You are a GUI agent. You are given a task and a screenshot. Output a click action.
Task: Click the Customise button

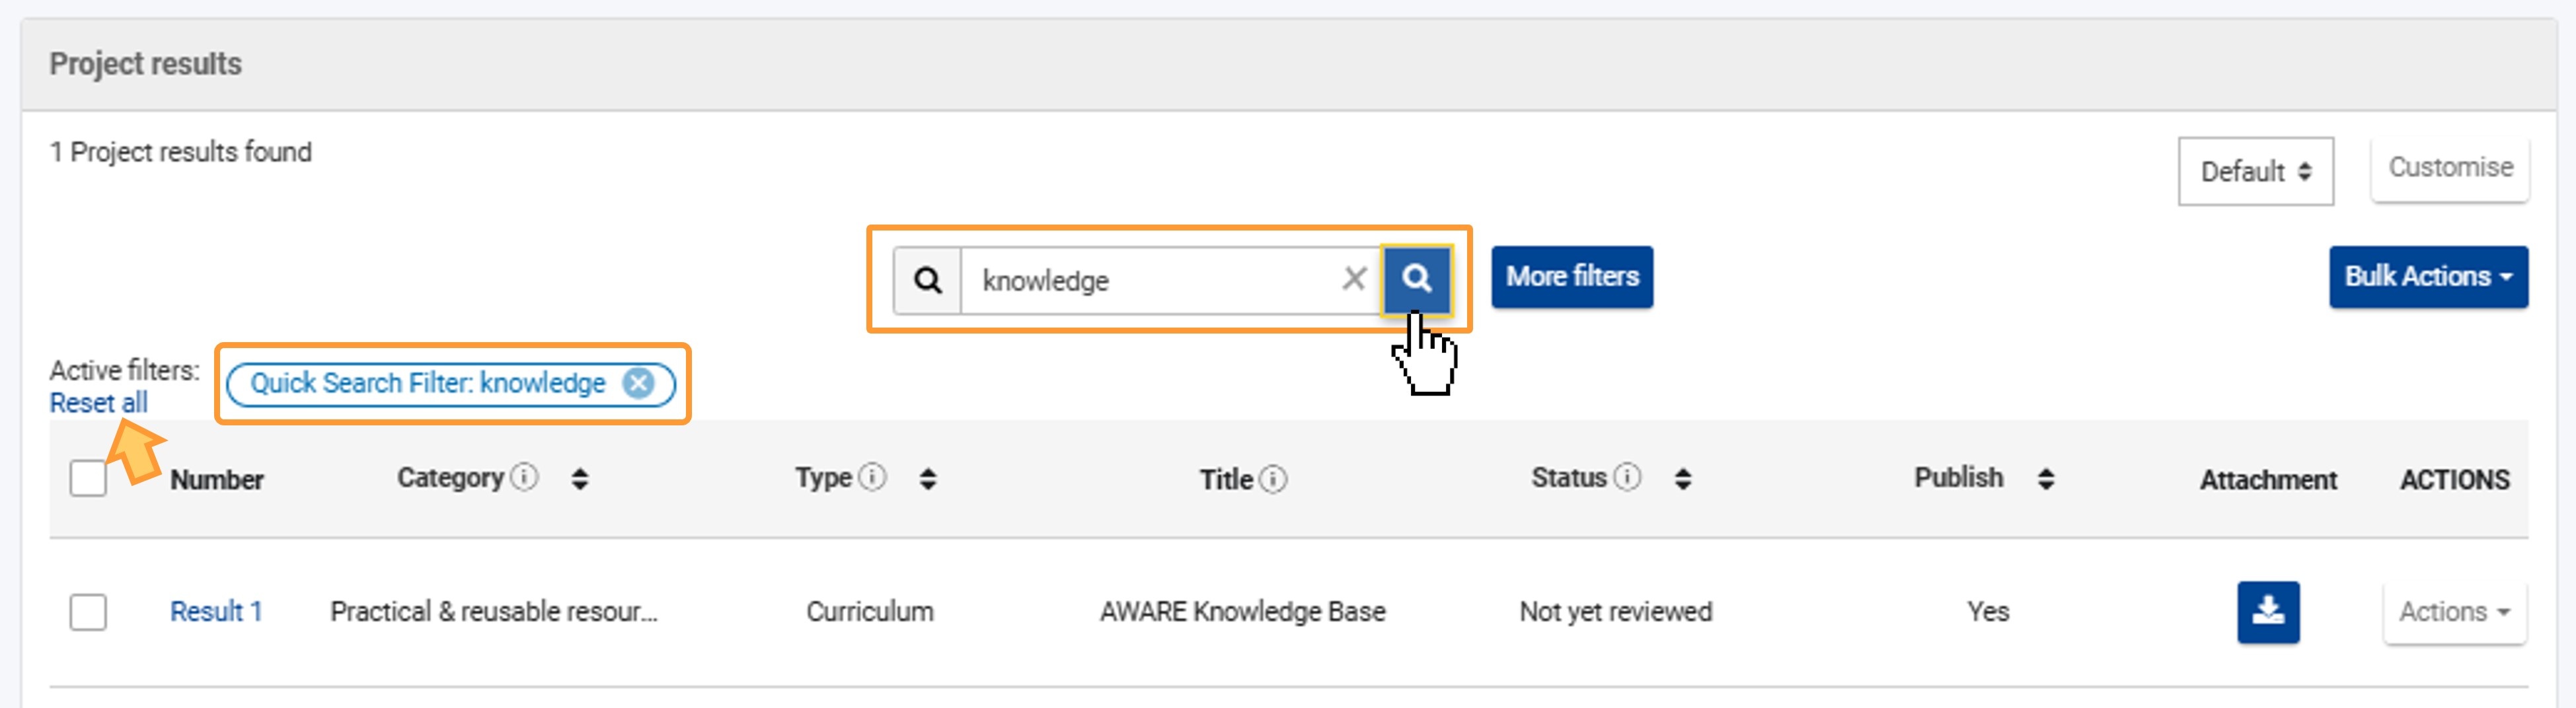pos(2450,168)
